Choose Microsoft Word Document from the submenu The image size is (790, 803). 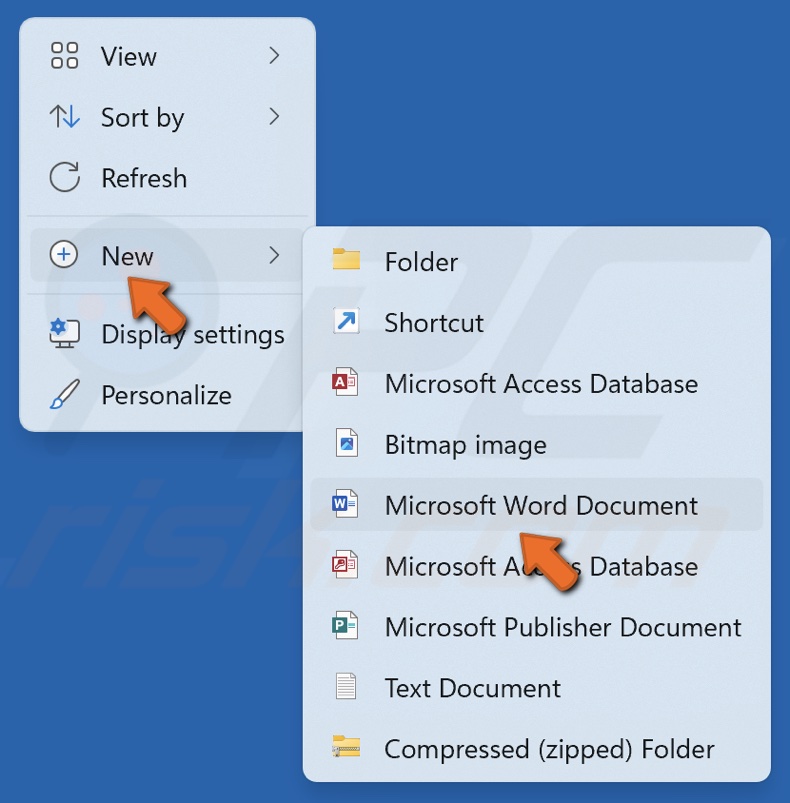pyautogui.click(x=541, y=506)
